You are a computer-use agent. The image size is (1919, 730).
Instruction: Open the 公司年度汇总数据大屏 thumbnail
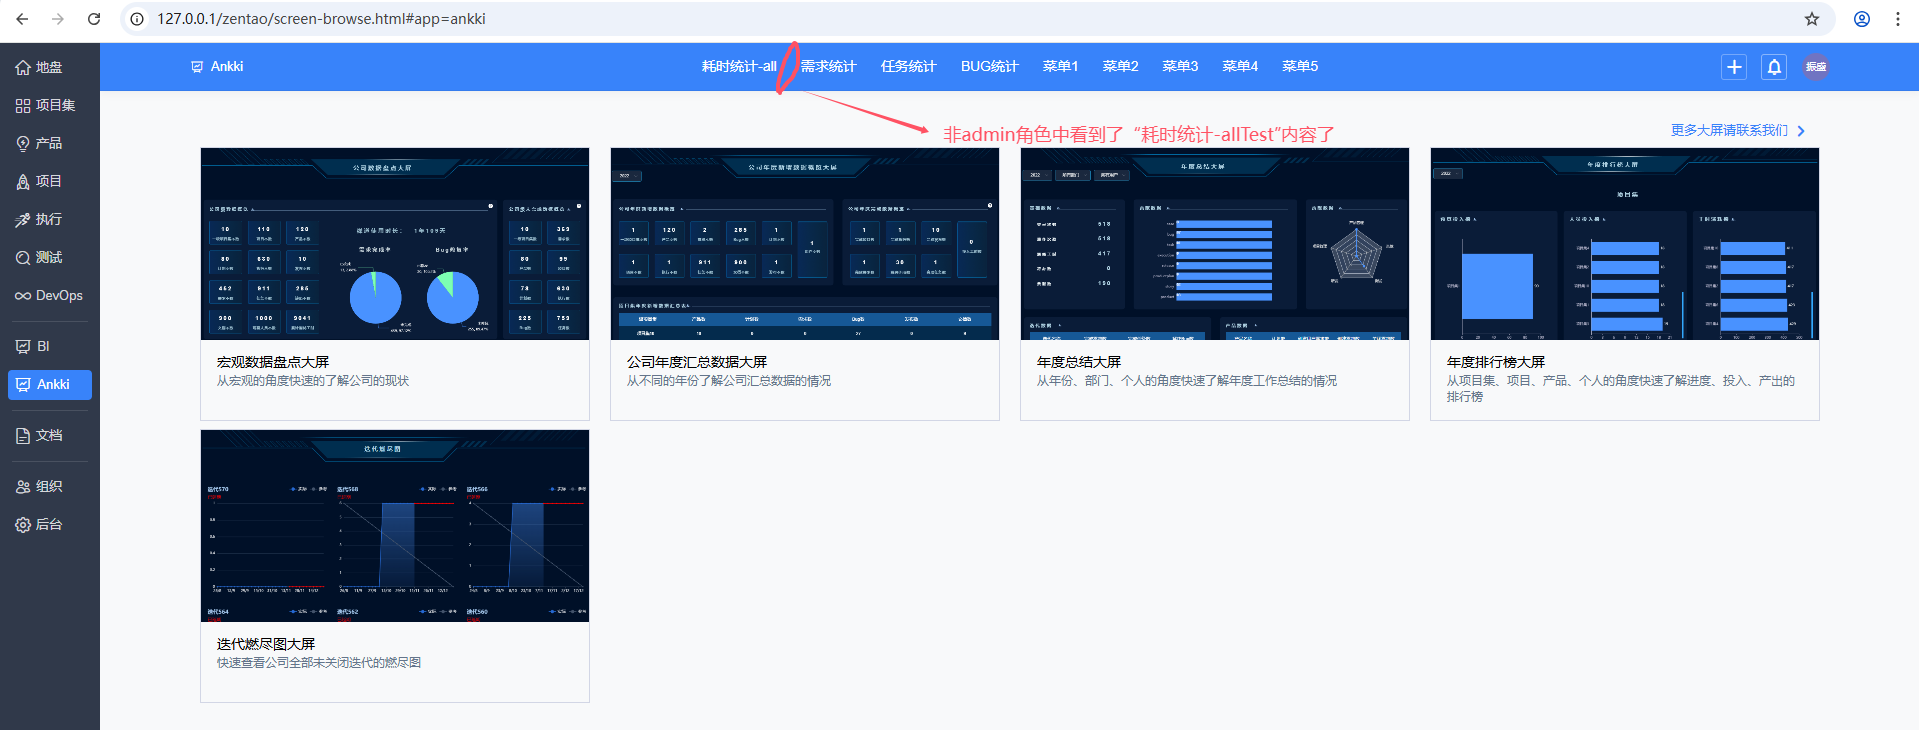805,244
